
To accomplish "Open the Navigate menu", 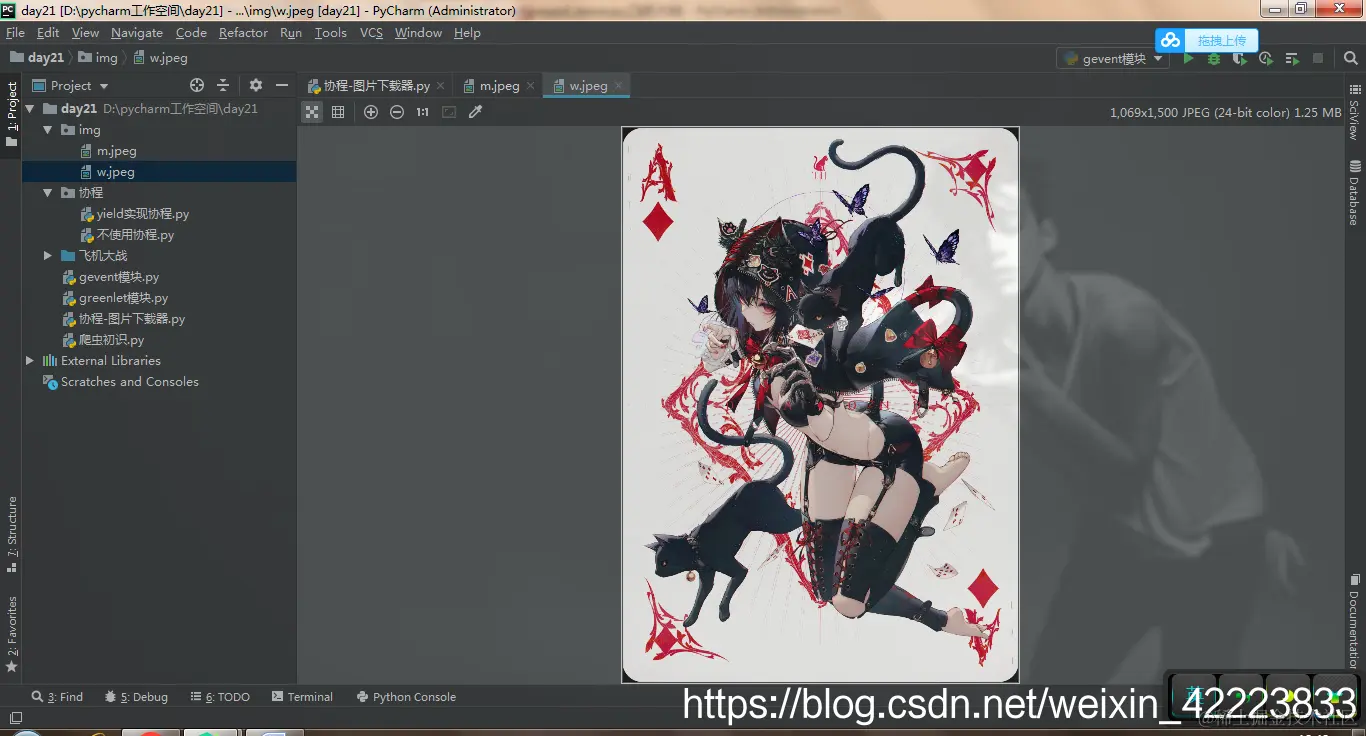I will [137, 33].
